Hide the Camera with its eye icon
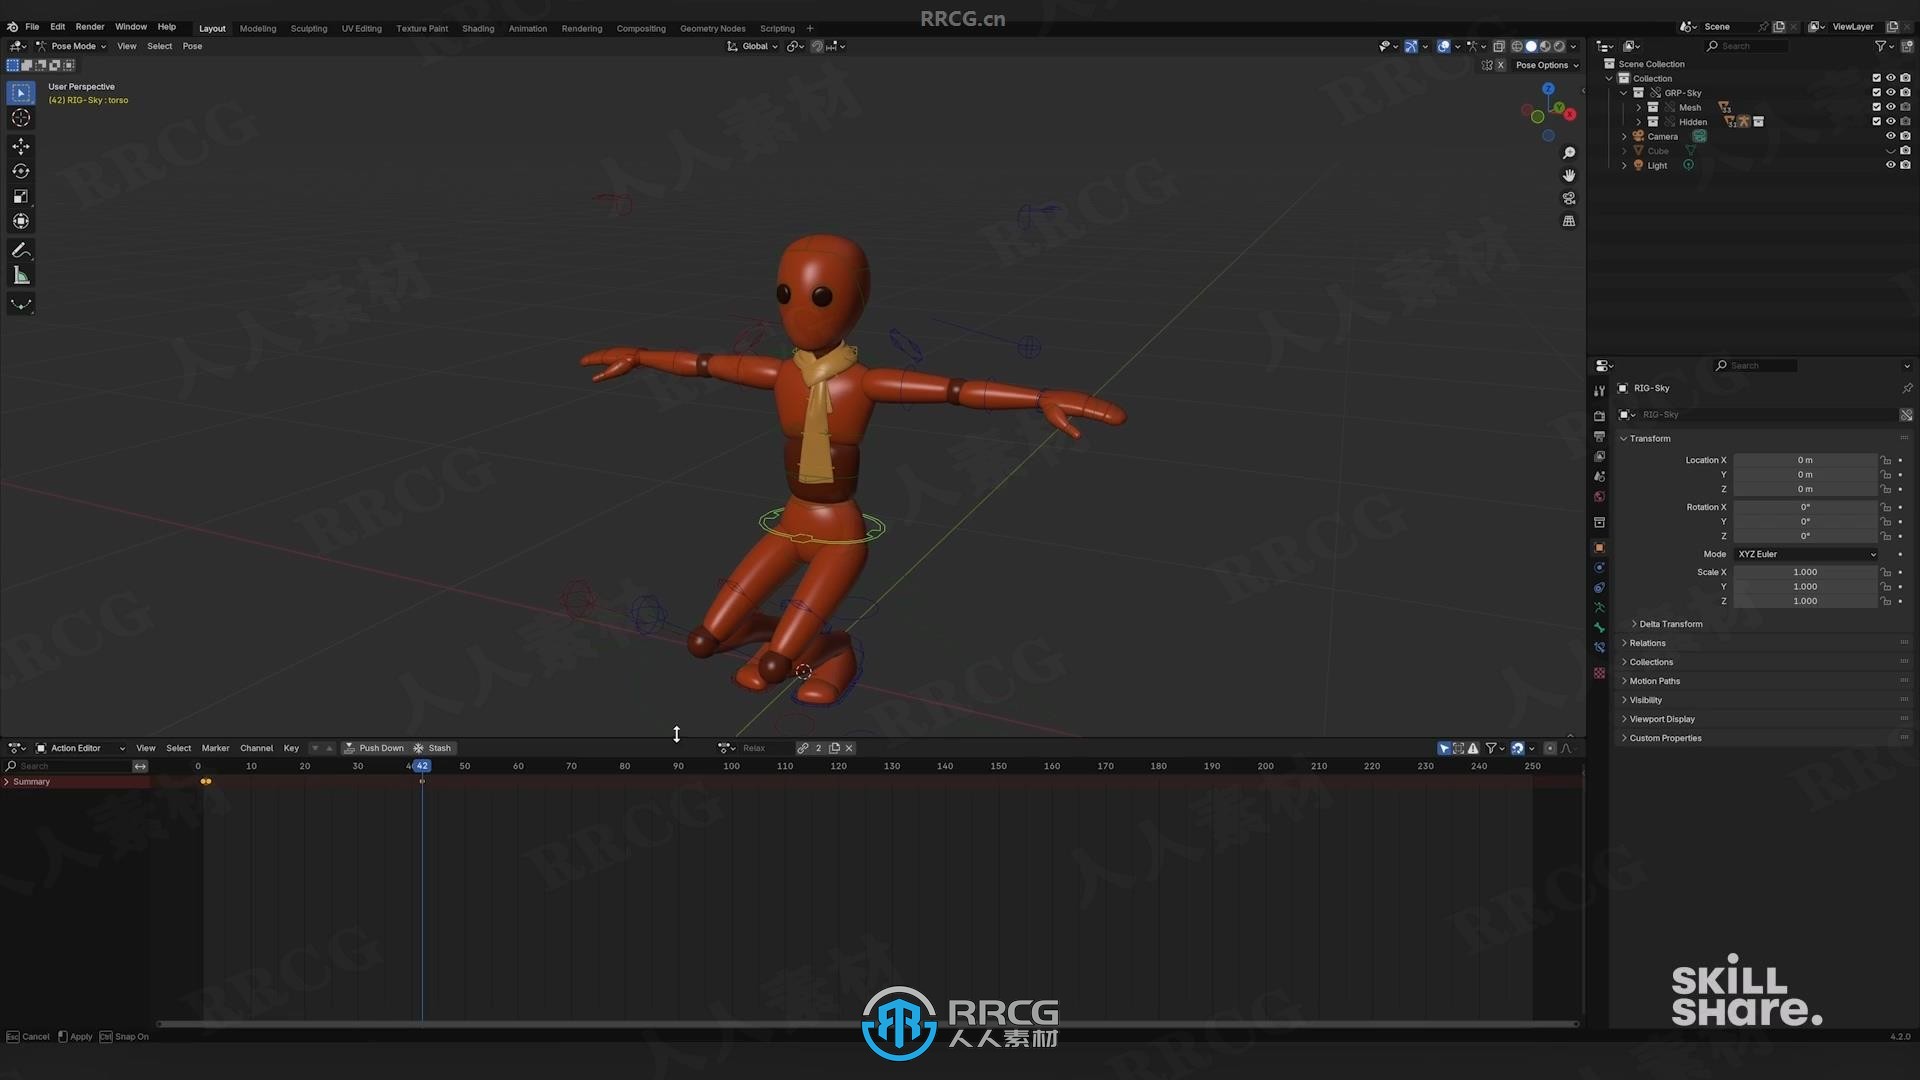Screen dimensions: 1920x1080 [1890, 136]
